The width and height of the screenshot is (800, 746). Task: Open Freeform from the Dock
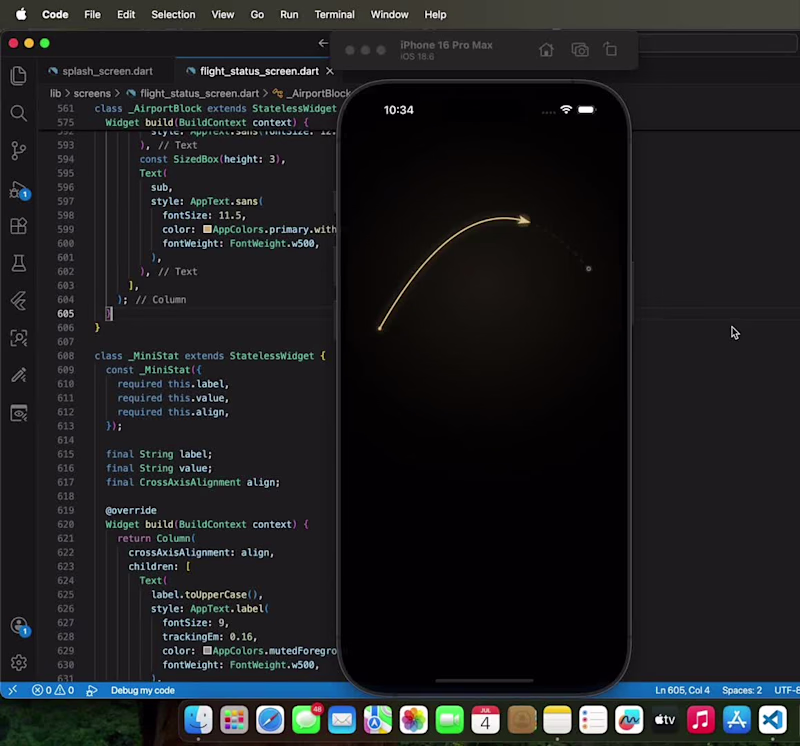[629, 719]
